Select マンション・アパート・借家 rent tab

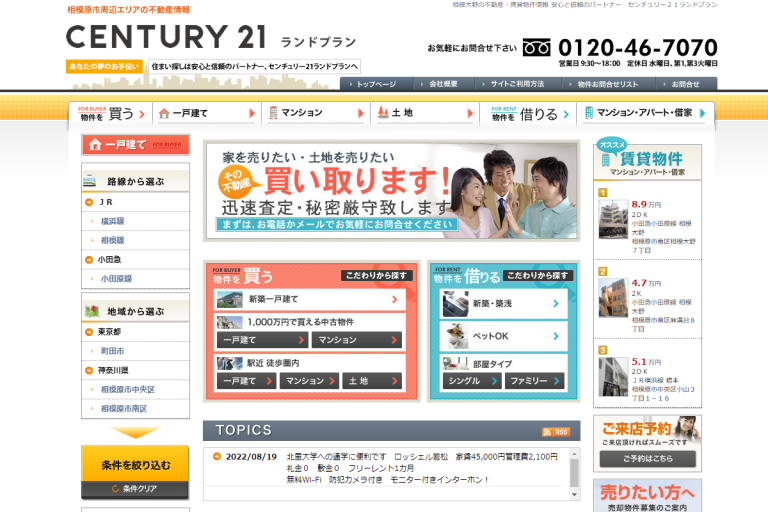point(645,113)
